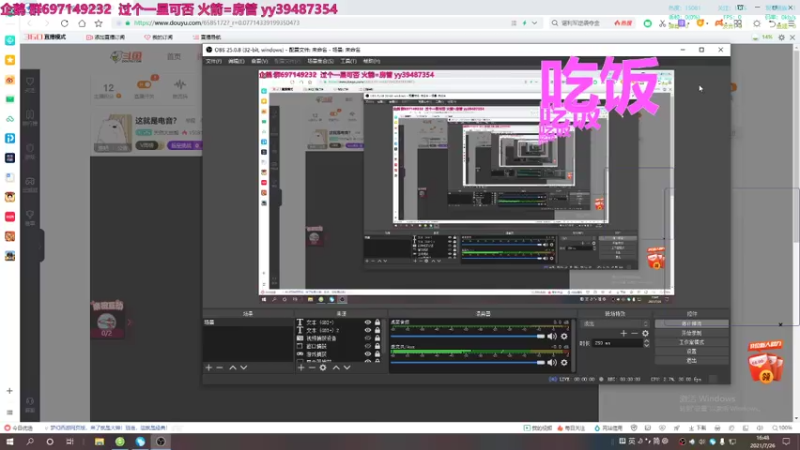The height and width of the screenshot is (450, 800).
Task: Mute the desktop audio speaker icon
Action: [552, 336]
